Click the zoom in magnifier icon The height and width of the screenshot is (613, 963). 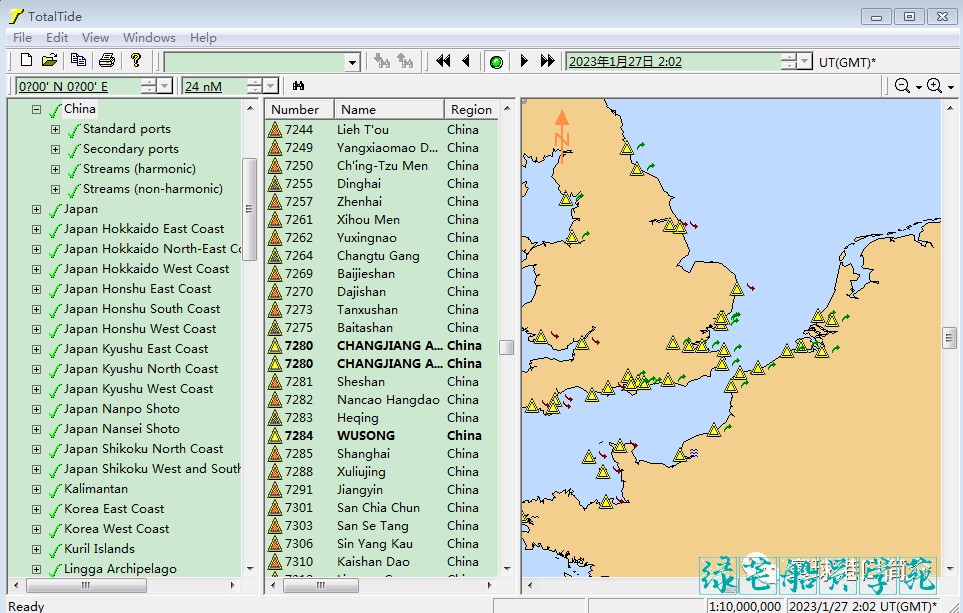point(934,86)
